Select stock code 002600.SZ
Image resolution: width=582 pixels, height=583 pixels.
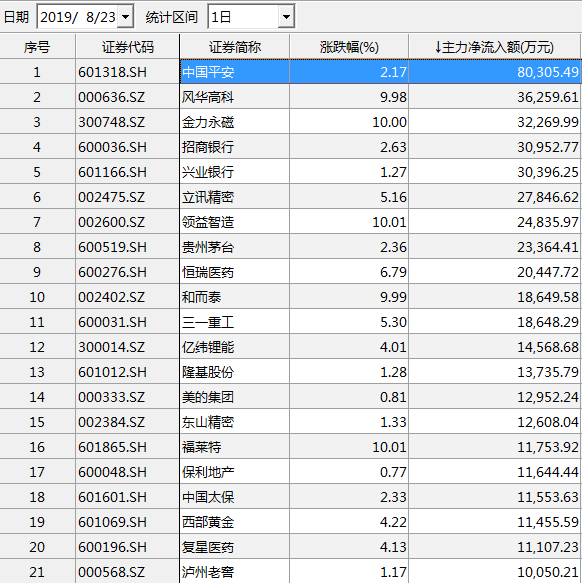click(x=111, y=222)
